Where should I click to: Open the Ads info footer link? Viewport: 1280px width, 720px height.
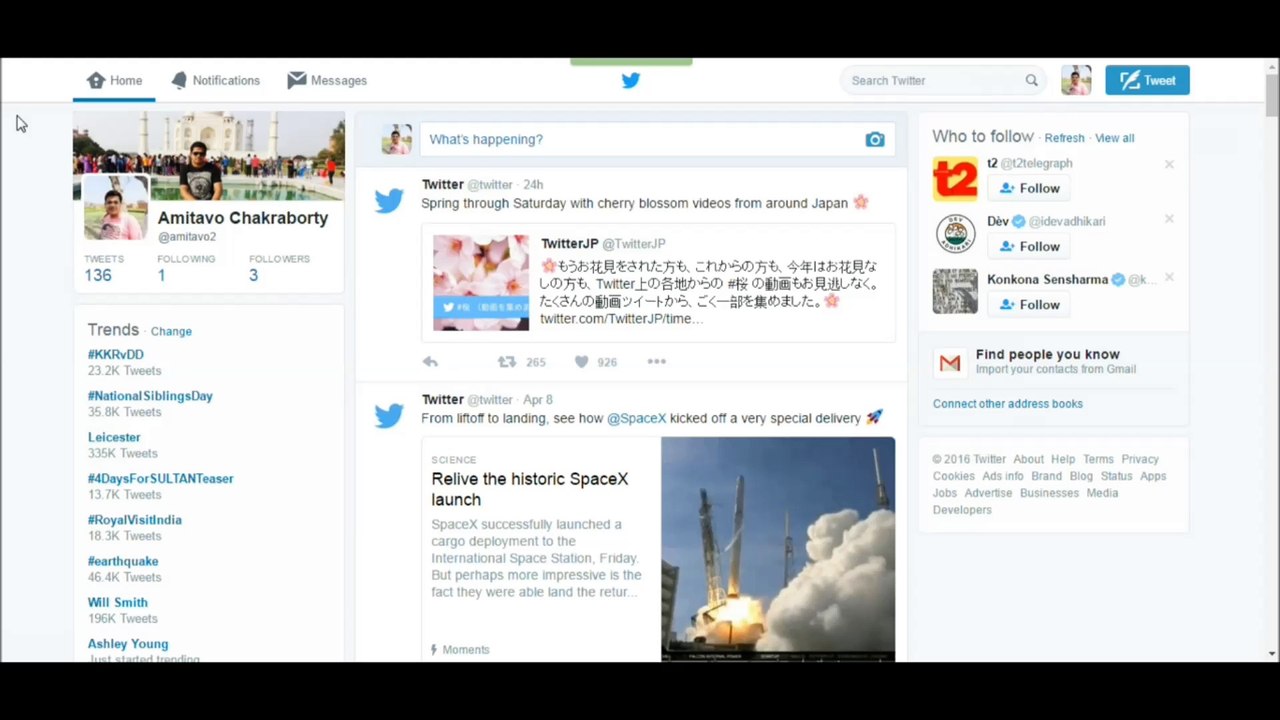(1003, 477)
